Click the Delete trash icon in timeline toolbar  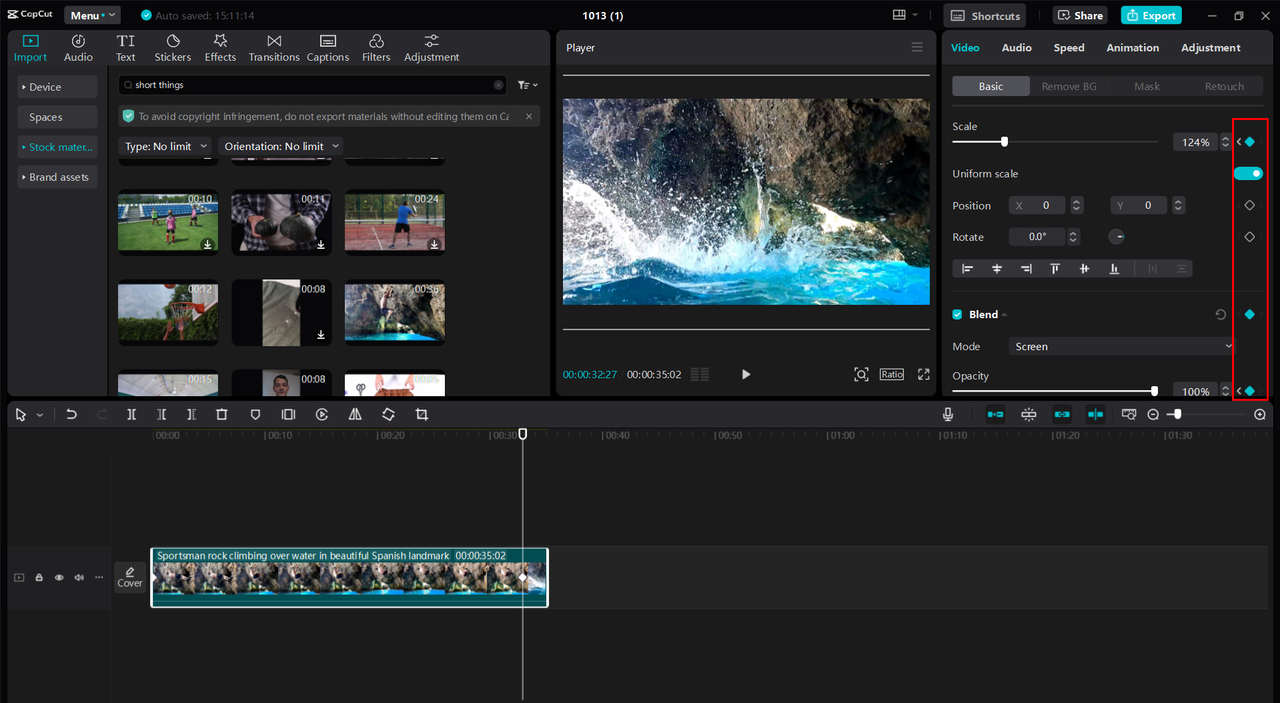pyautogui.click(x=222, y=414)
